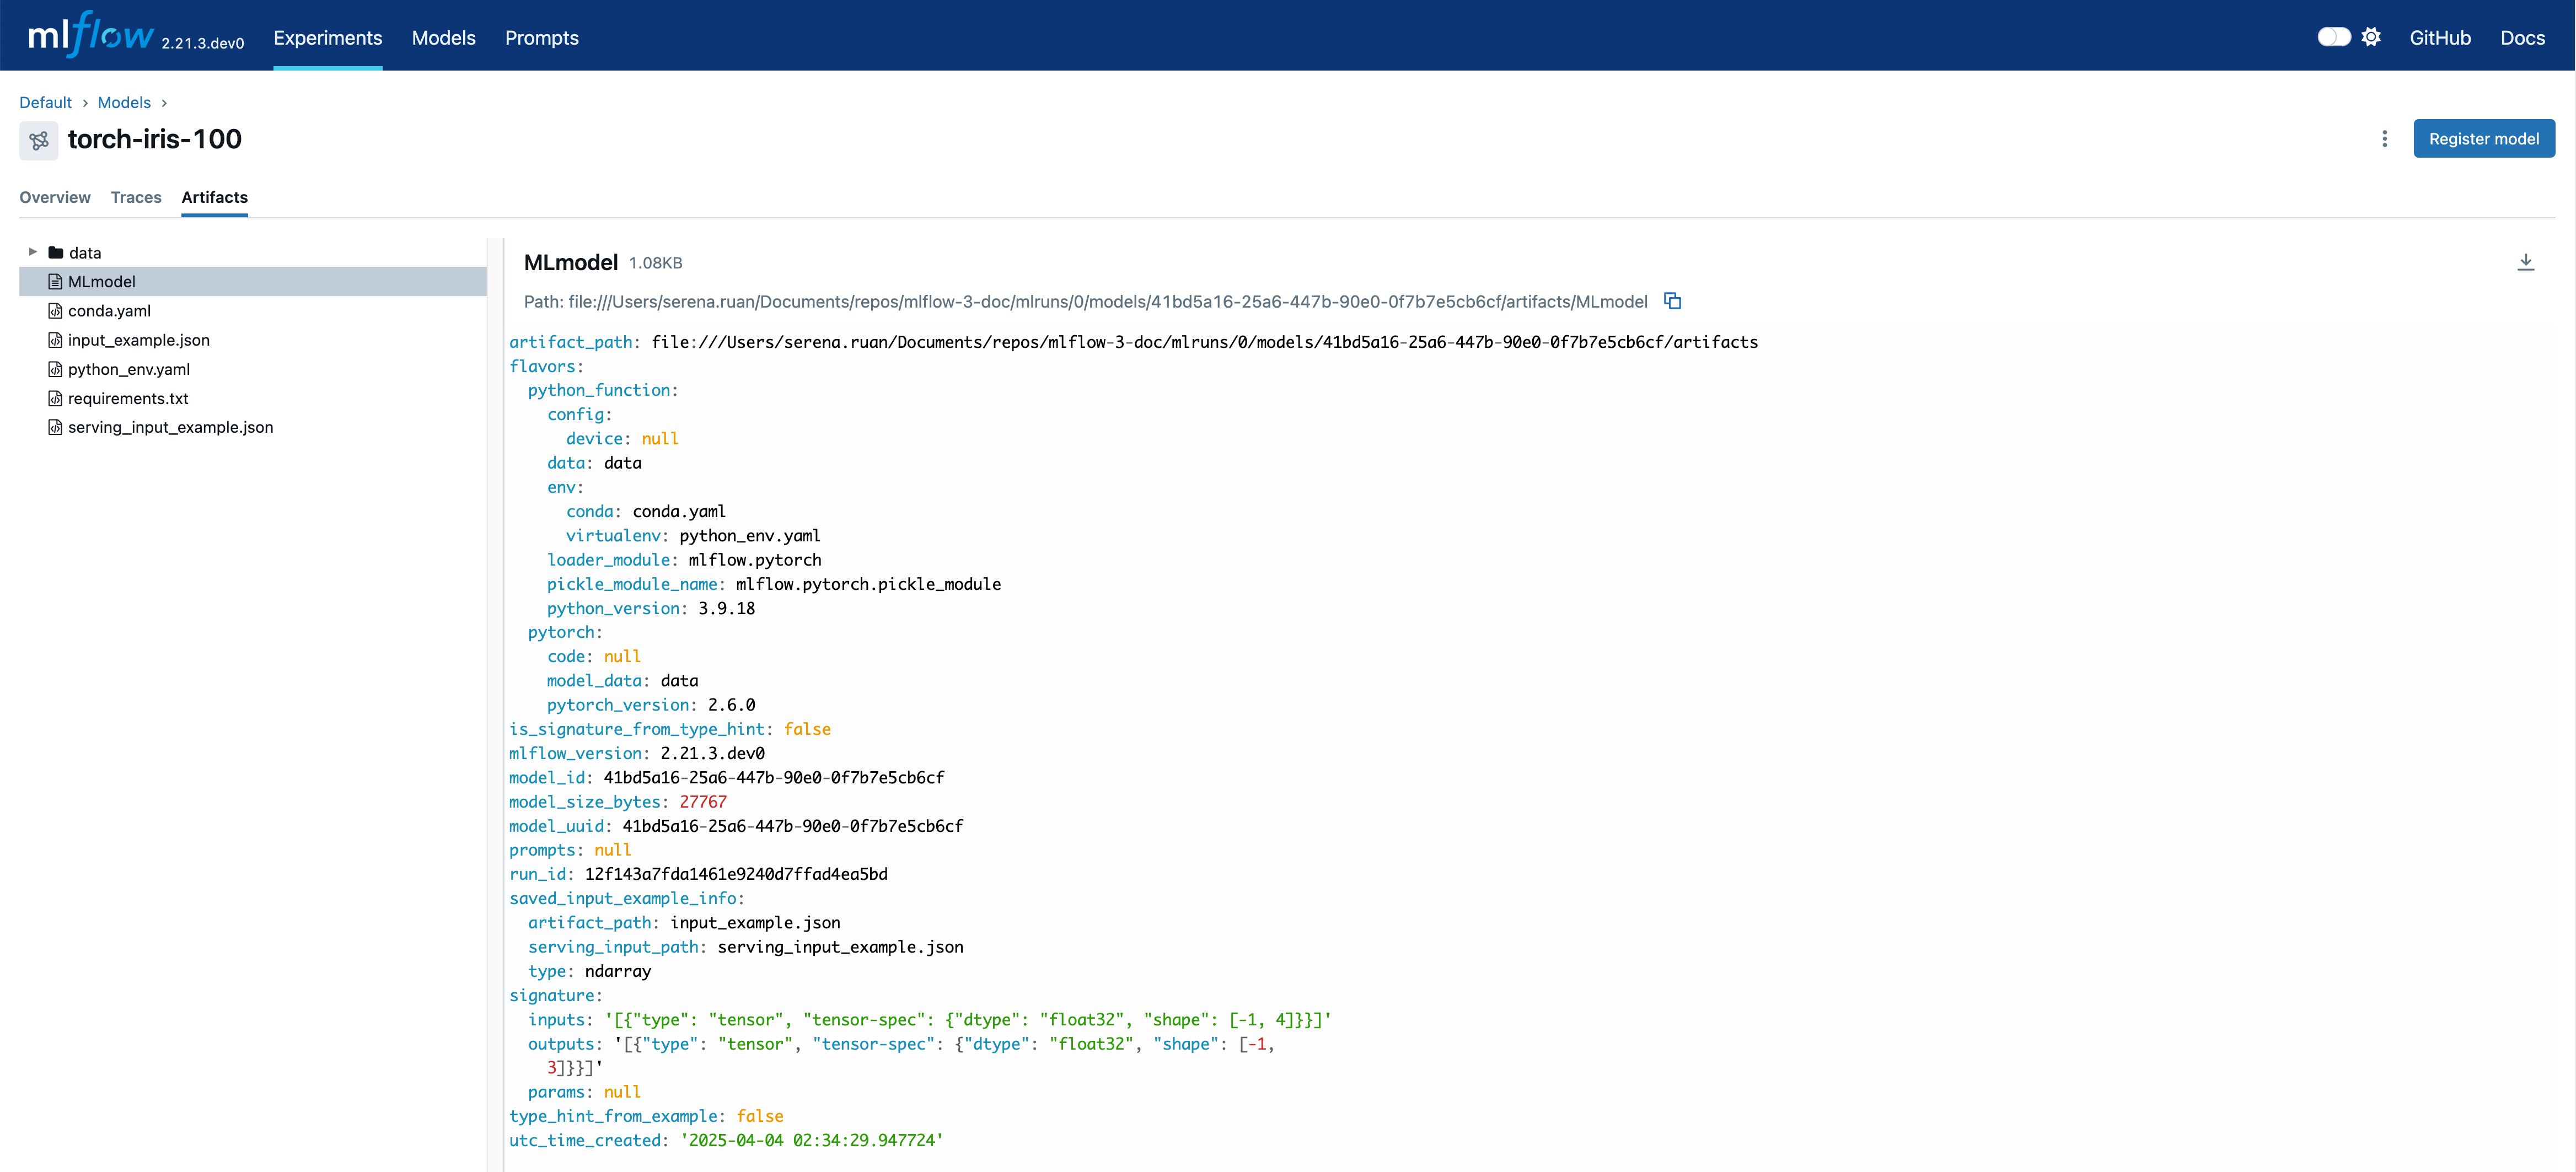Navigate to the Default breadcrumb
Screen dimensions: 2576x1172
[x=45, y=102]
